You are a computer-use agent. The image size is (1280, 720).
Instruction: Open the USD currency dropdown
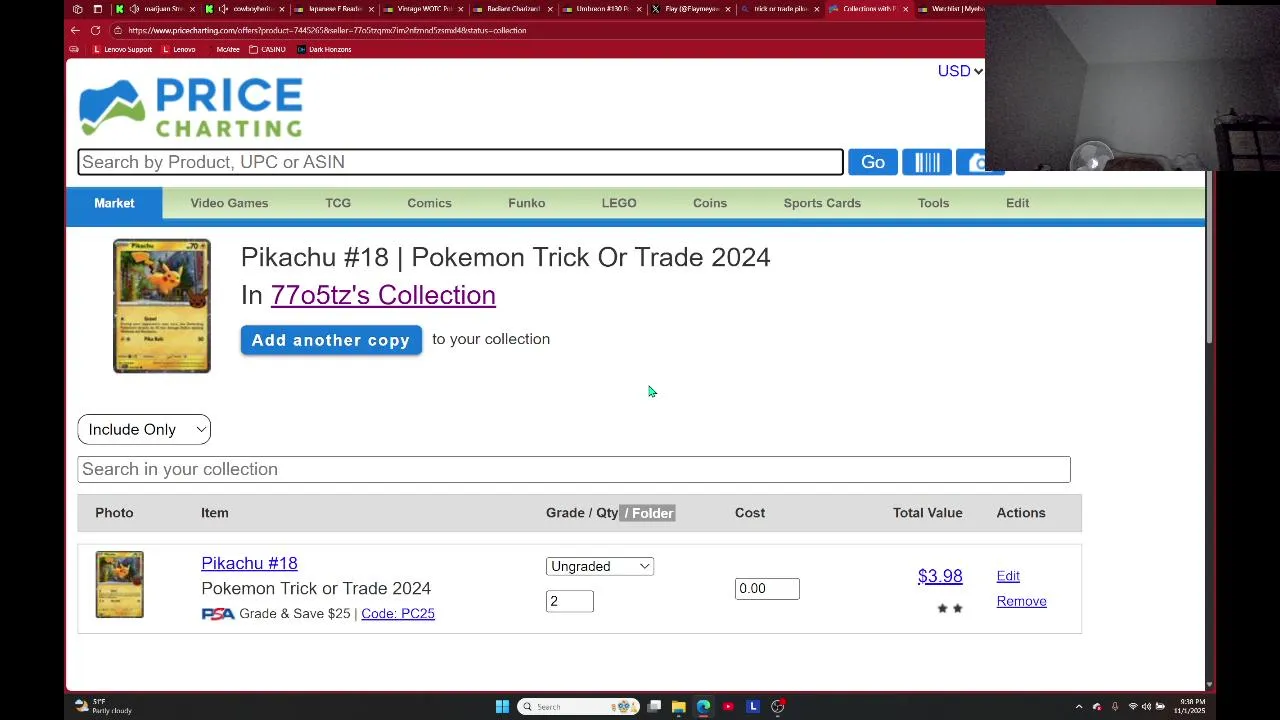click(x=960, y=71)
